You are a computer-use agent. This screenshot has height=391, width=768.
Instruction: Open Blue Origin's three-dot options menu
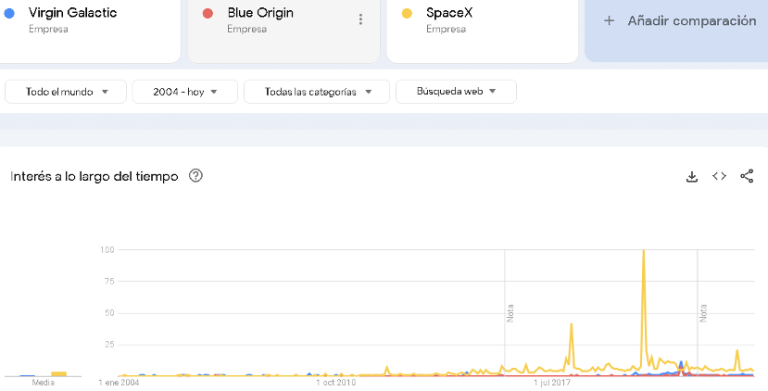[x=360, y=19]
